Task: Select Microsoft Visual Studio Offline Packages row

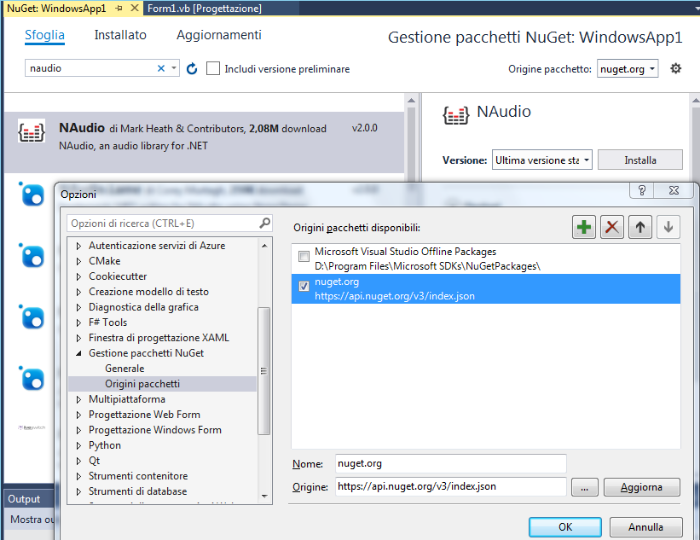Action: pyautogui.click(x=486, y=259)
